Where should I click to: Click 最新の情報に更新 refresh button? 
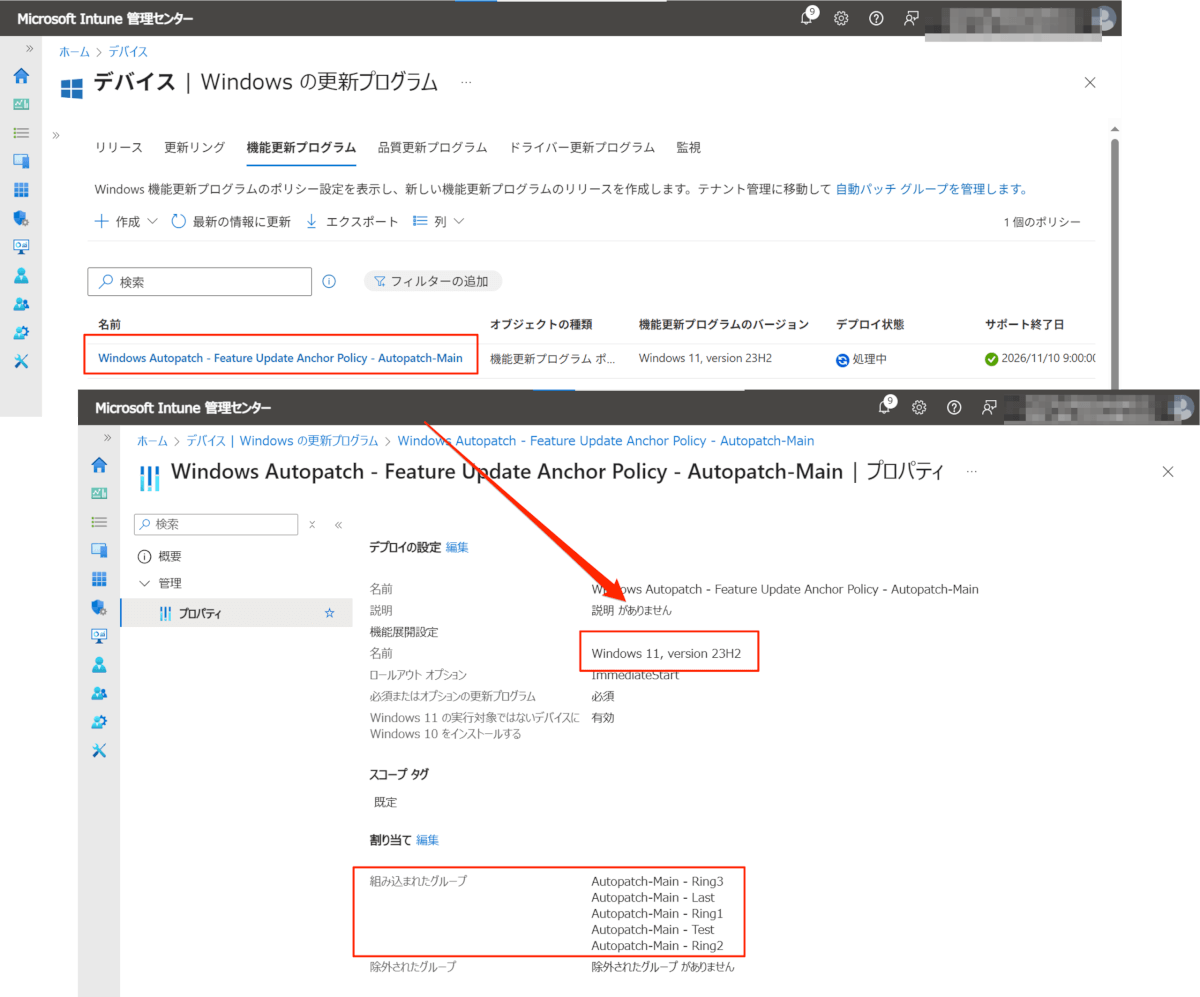coord(231,222)
